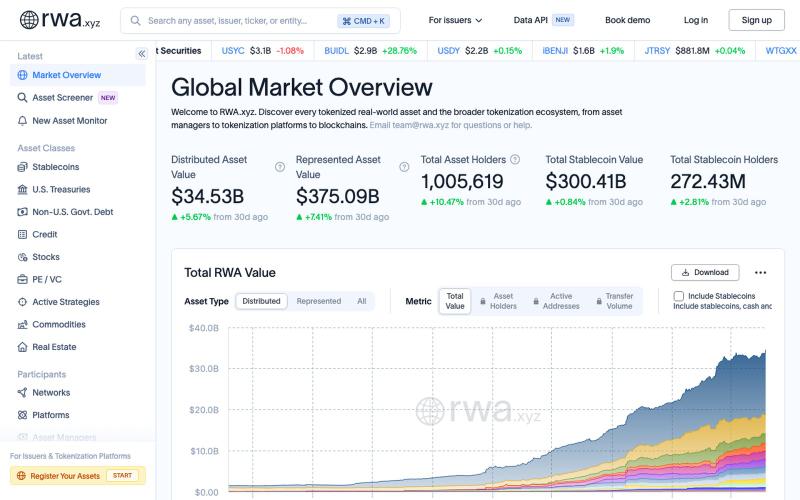This screenshot has height=500, width=800.
Task: Click the NEW badge beside Asset Screener
Action: (108, 97)
